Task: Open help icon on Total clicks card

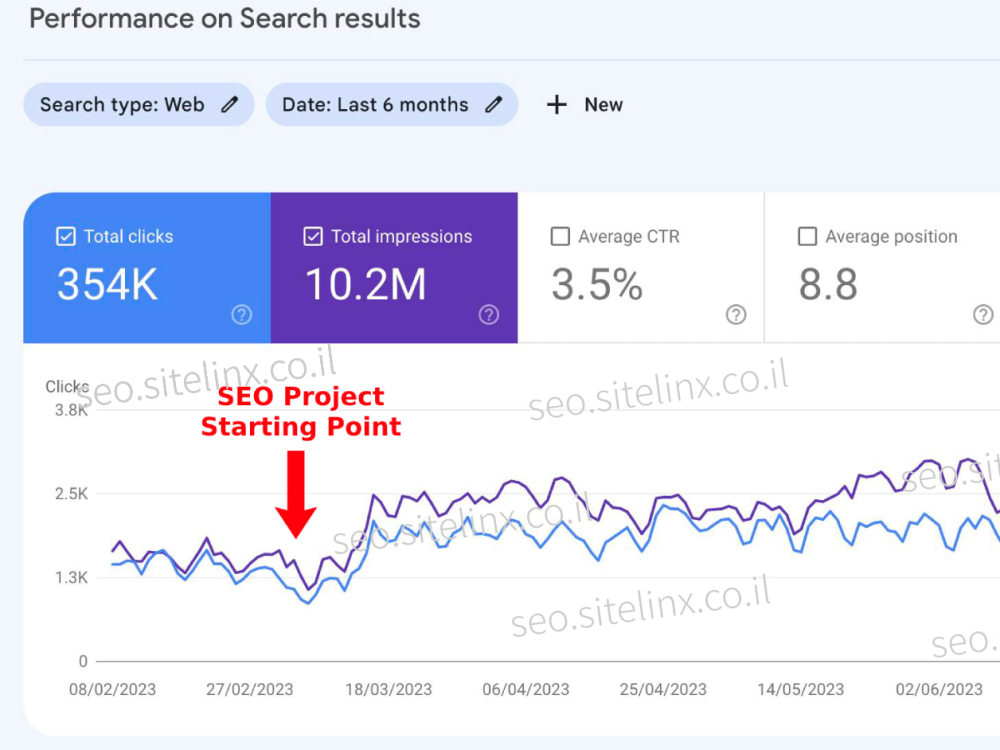Action: coord(242,314)
